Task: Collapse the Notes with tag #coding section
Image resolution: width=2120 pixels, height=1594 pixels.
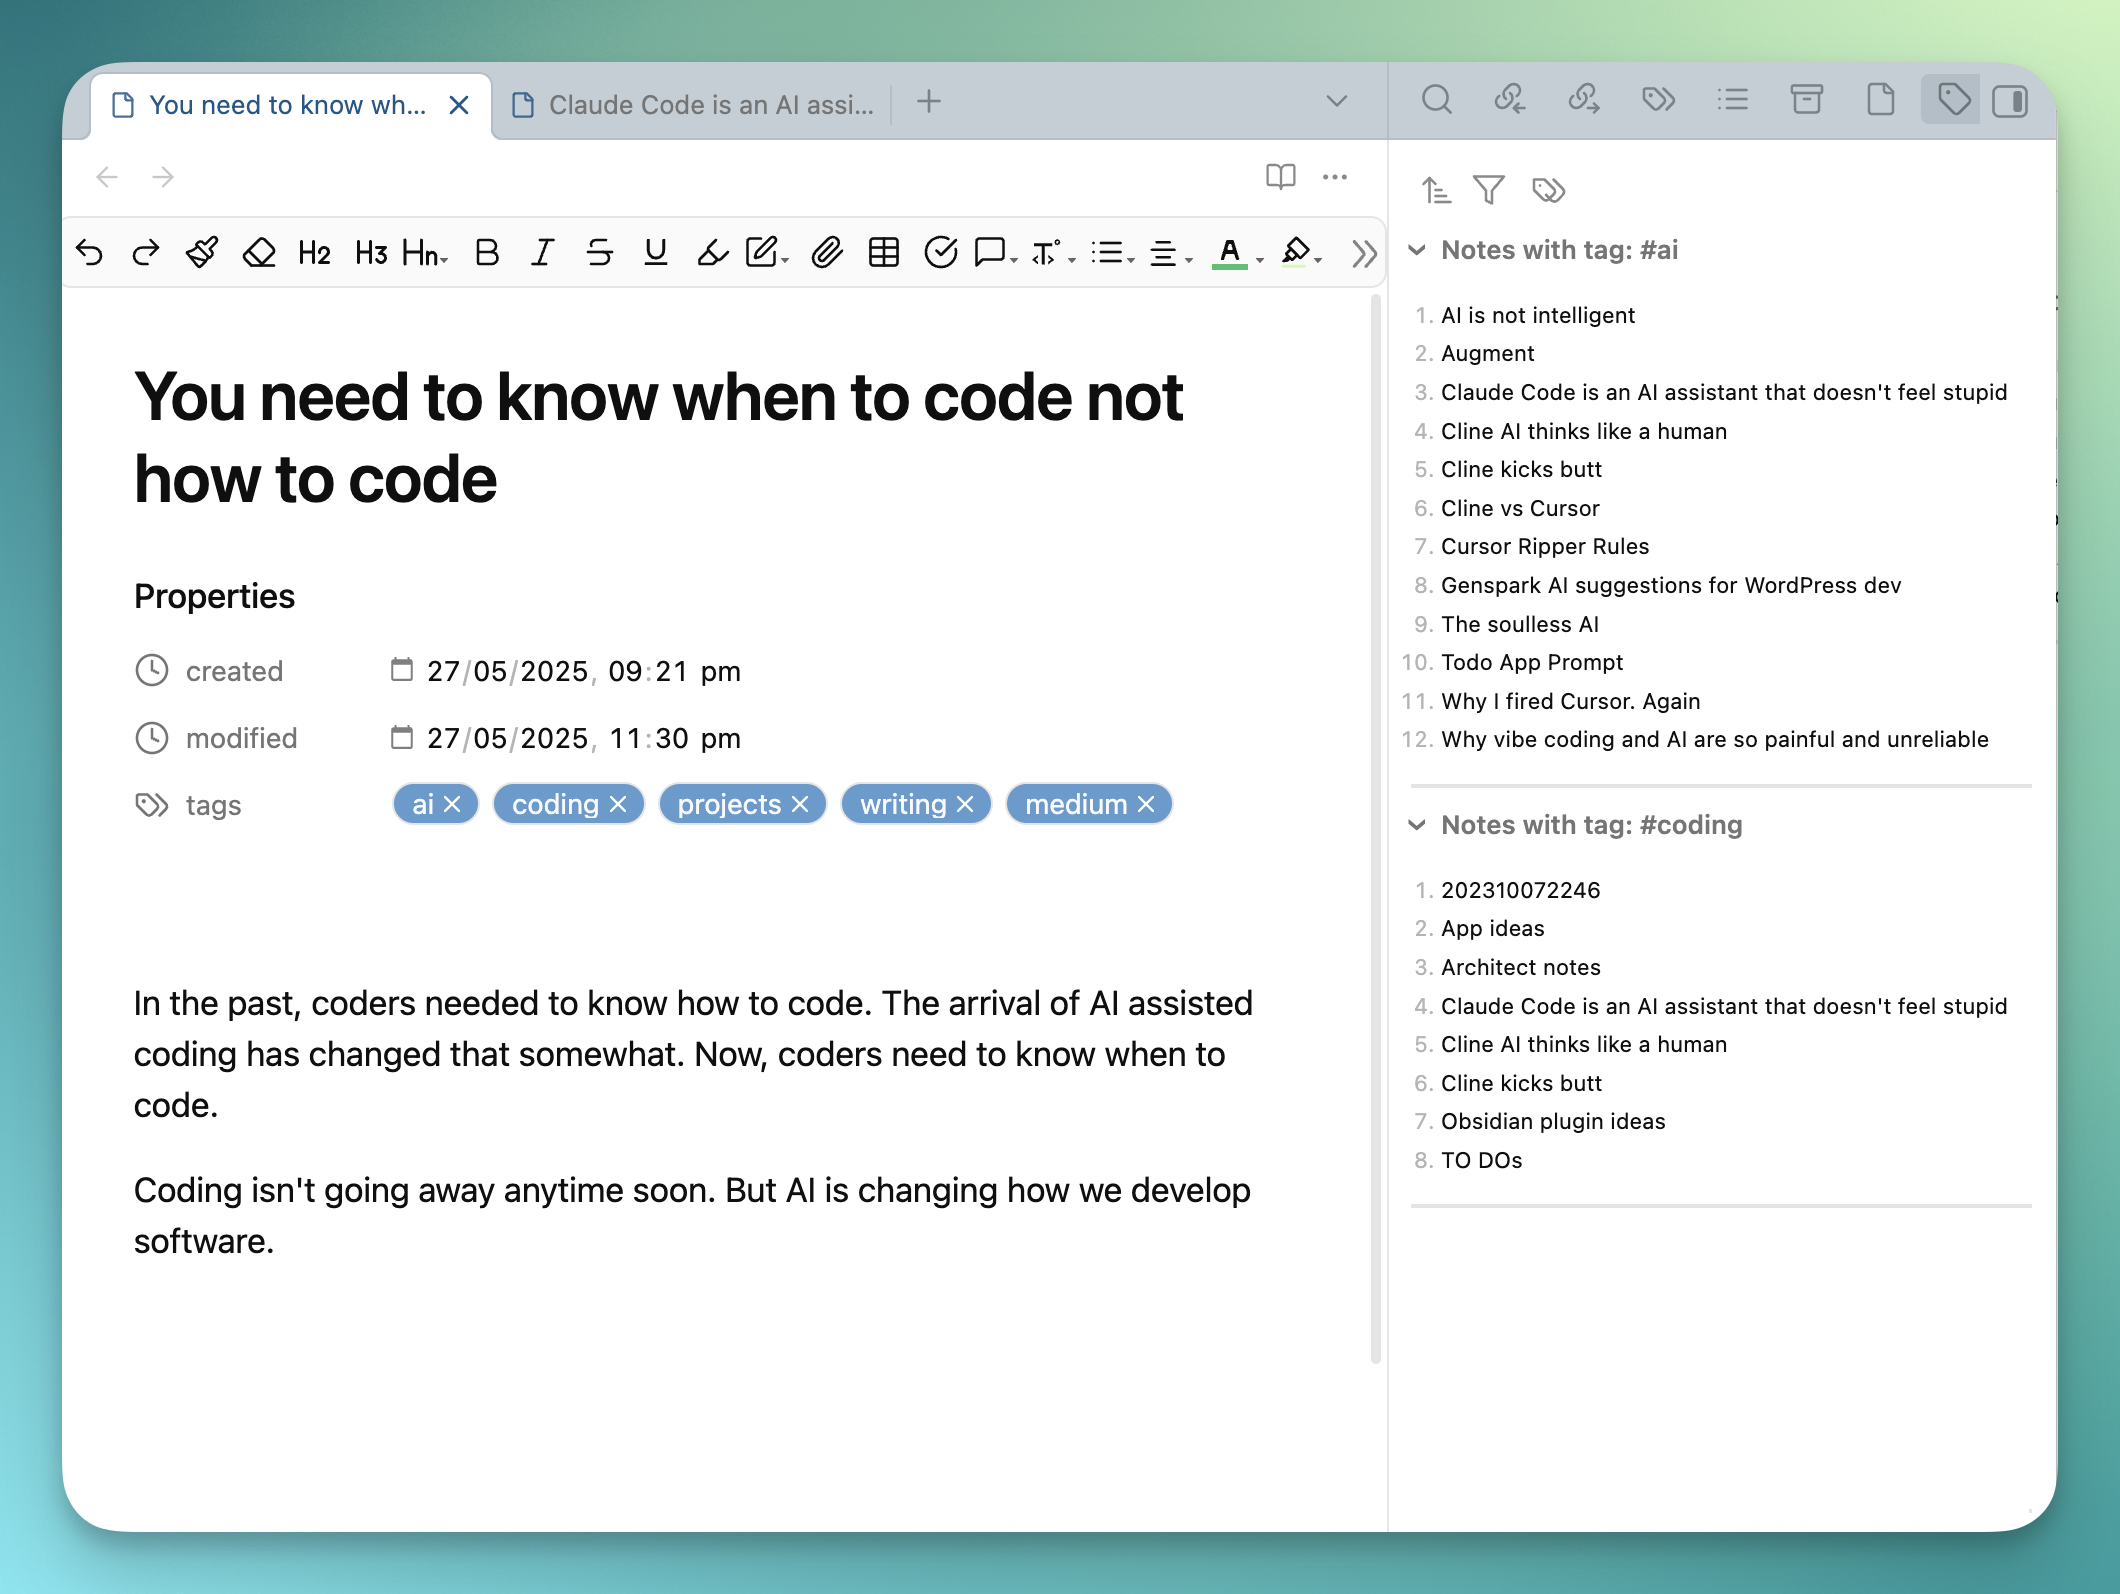Action: pyautogui.click(x=1417, y=825)
